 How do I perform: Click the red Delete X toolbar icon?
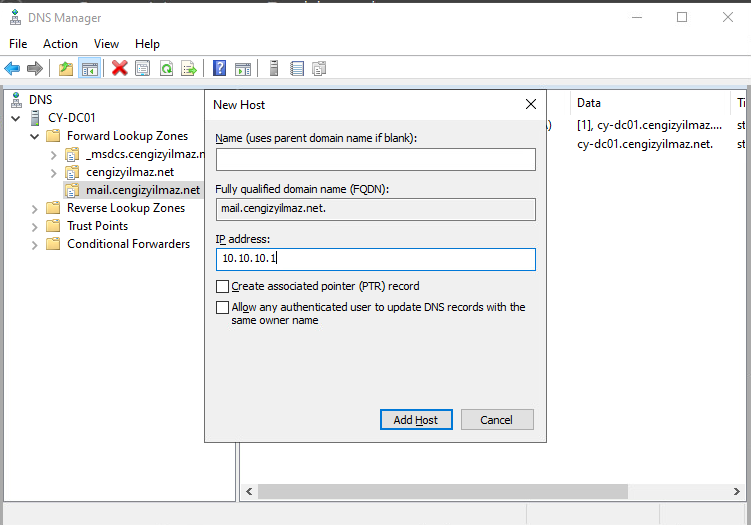pyautogui.click(x=120, y=69)
